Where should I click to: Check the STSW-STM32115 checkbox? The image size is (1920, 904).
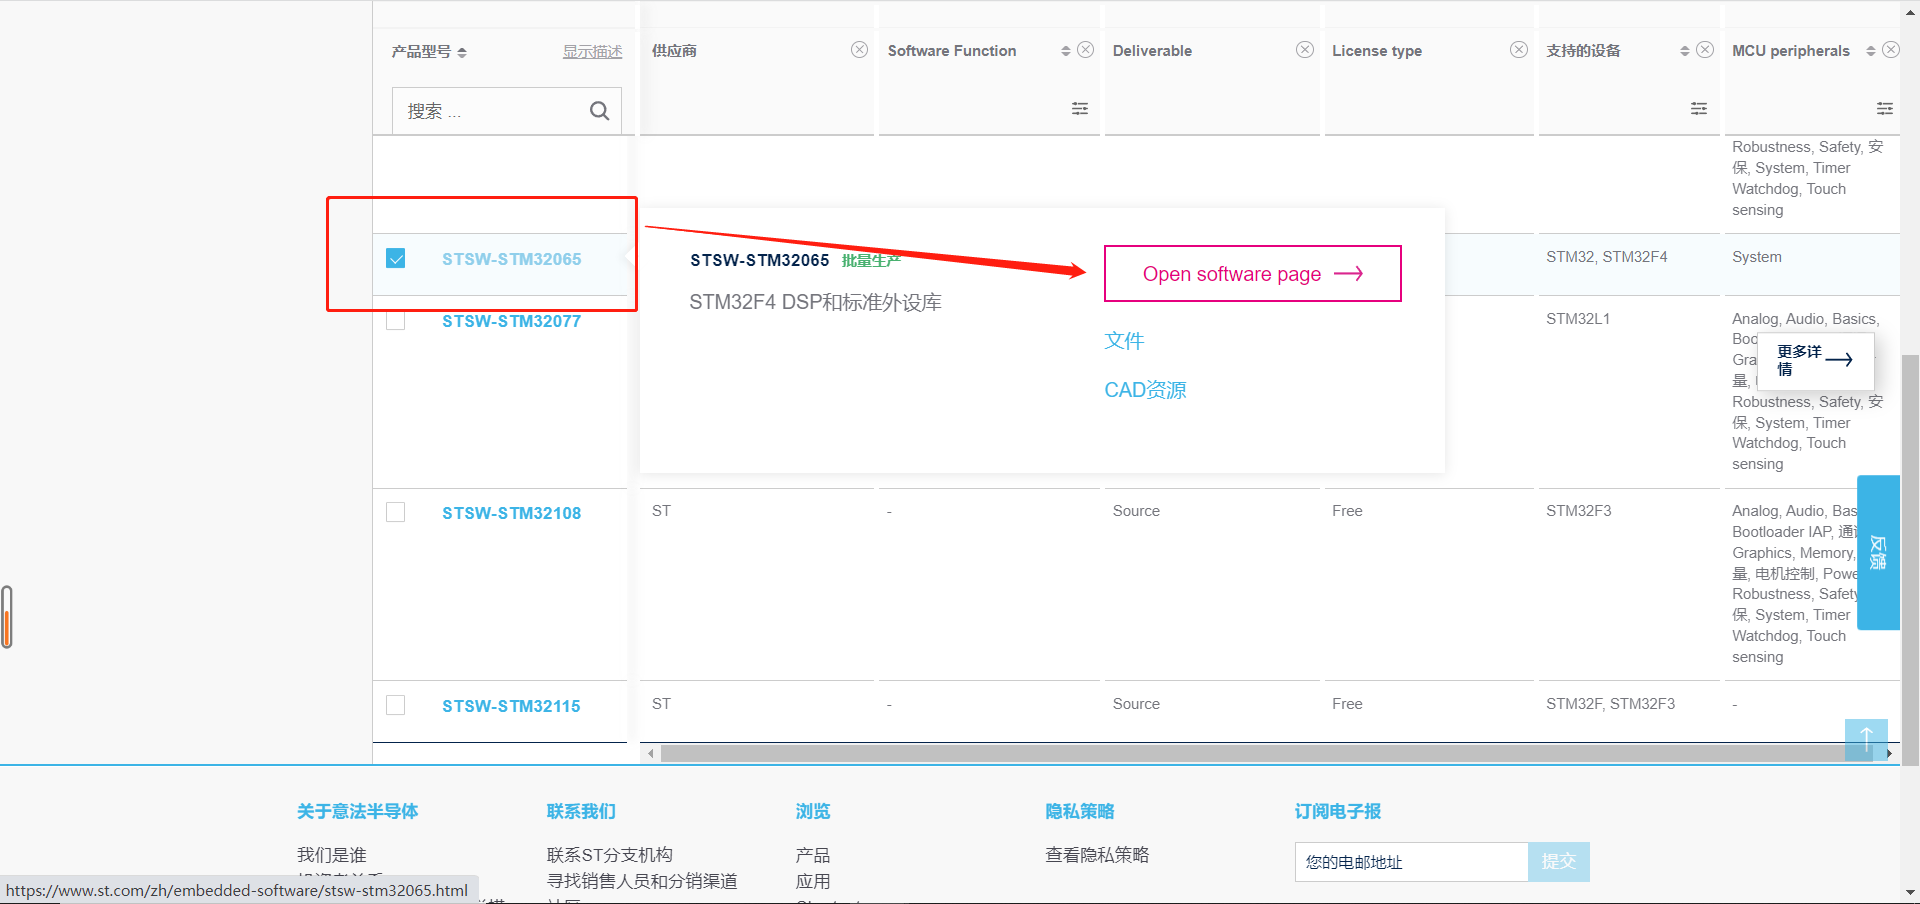[396, 705]
